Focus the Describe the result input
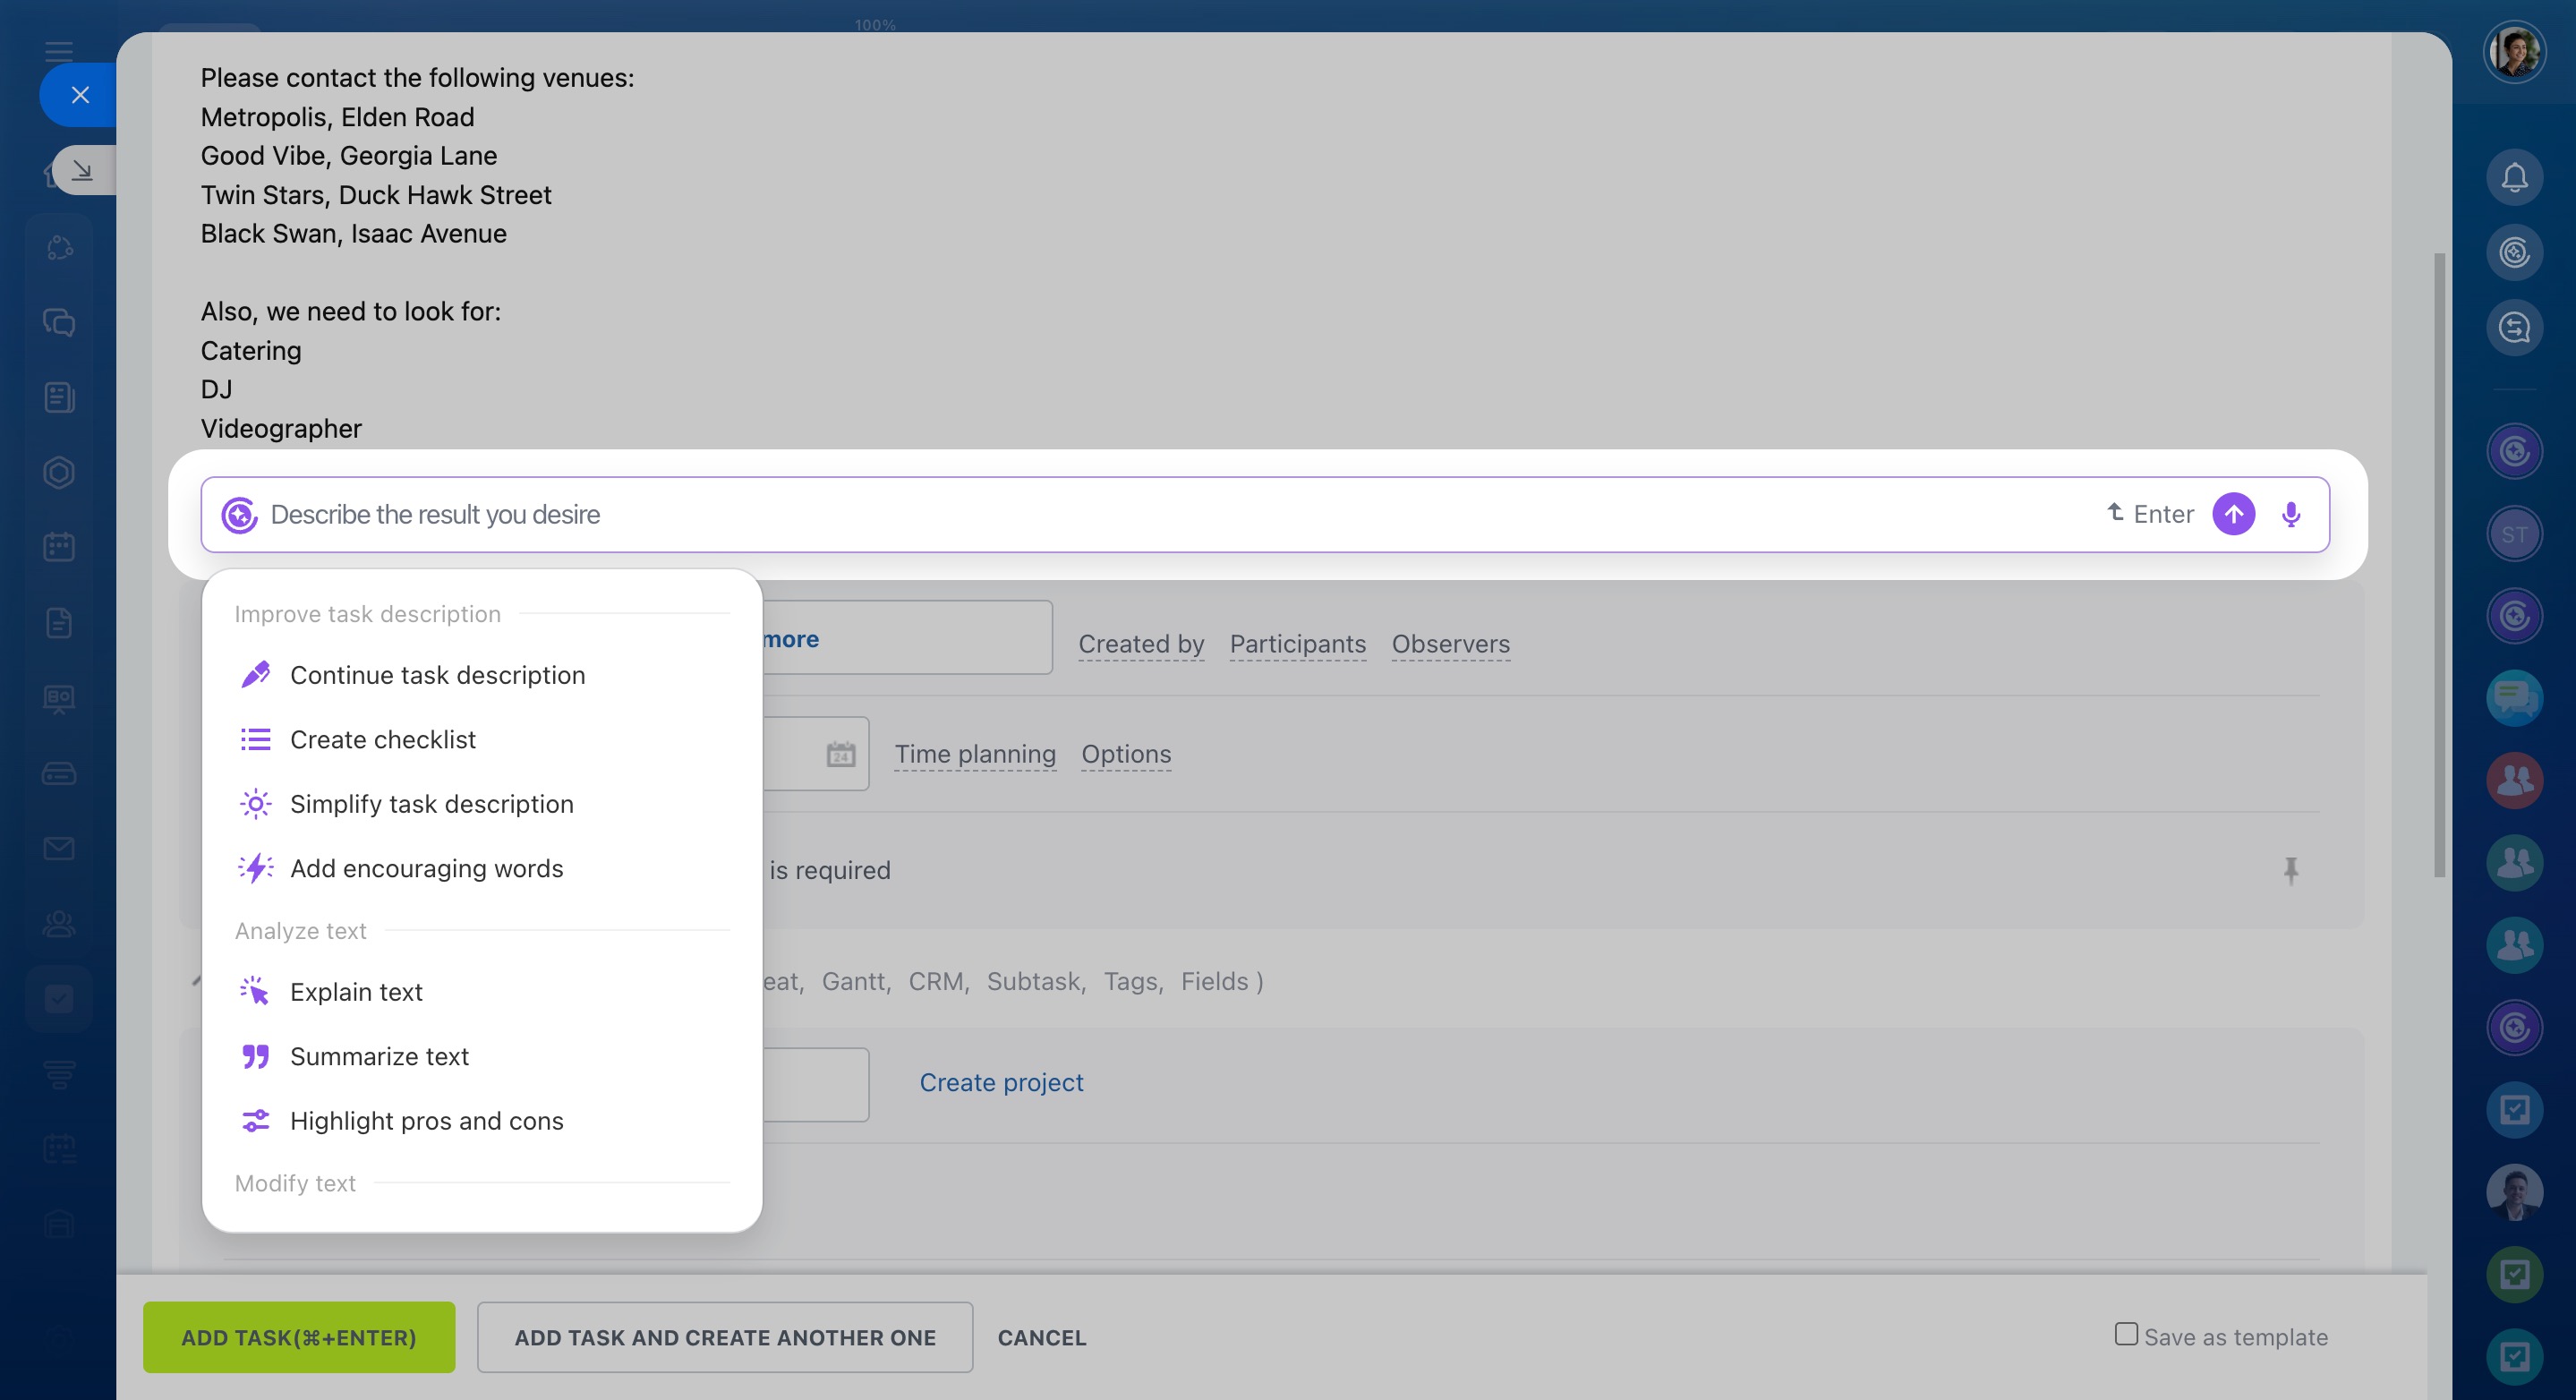The width and height of the screenshot is (2576, 1400). pyautogui.click(x=1100, y=515)
